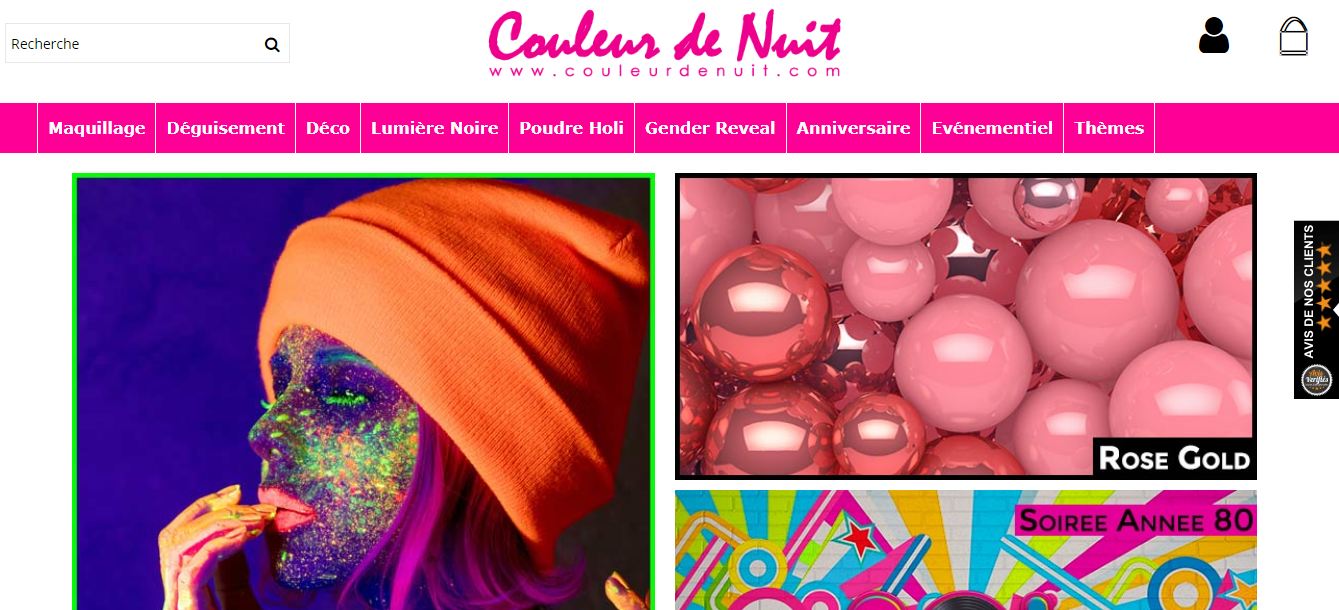Open the shopping bag cart icon

tap(1294, 36)
